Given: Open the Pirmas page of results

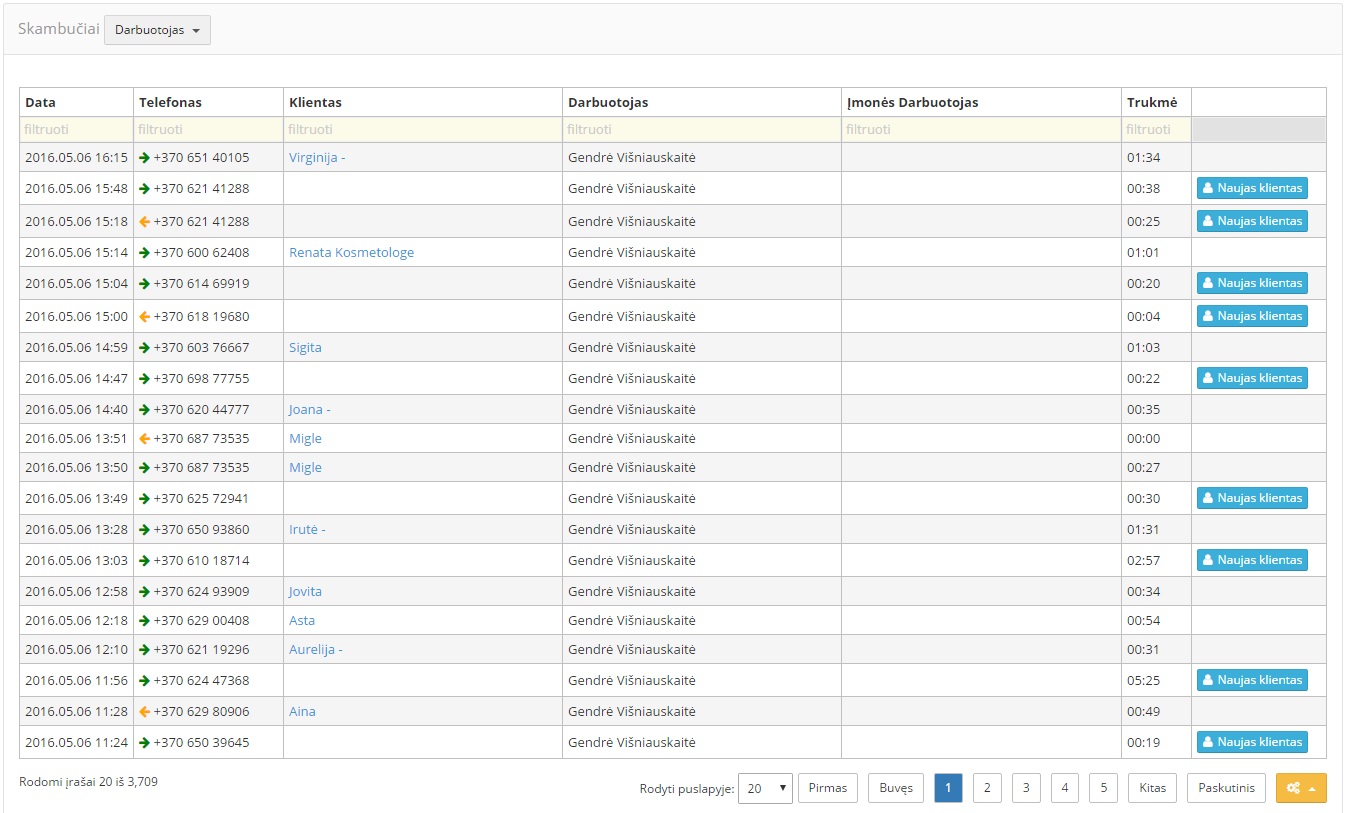Looking at the screenshot, I should [827, 788].
